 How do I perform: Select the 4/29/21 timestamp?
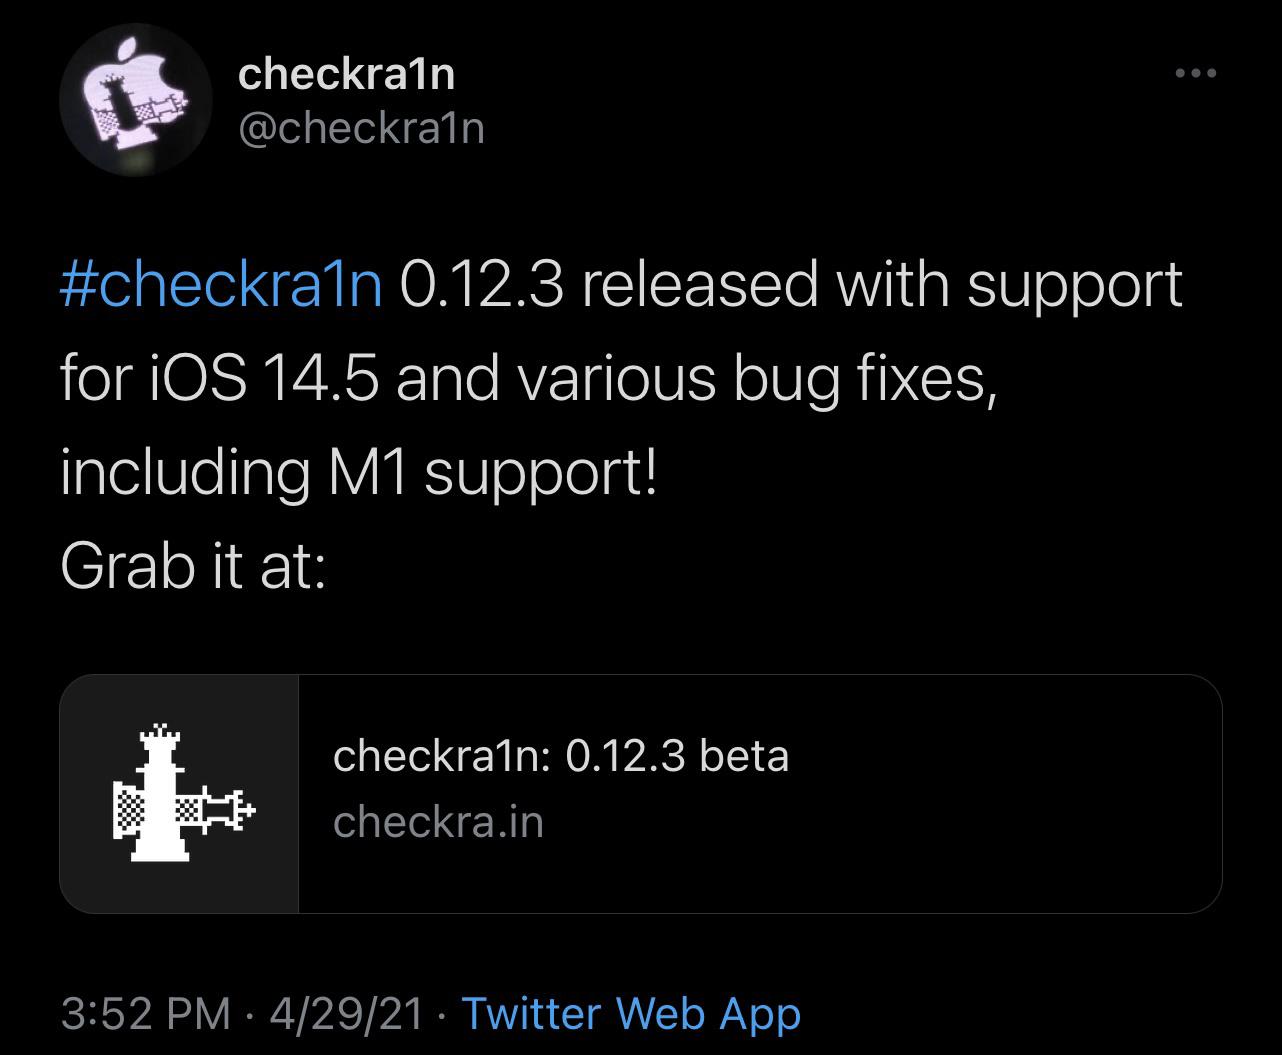tap(345, 1013)
